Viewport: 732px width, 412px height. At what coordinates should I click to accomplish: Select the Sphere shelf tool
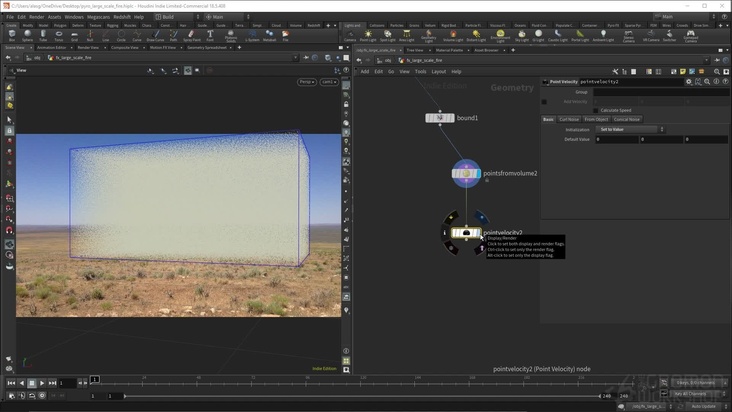click(28, 35)
